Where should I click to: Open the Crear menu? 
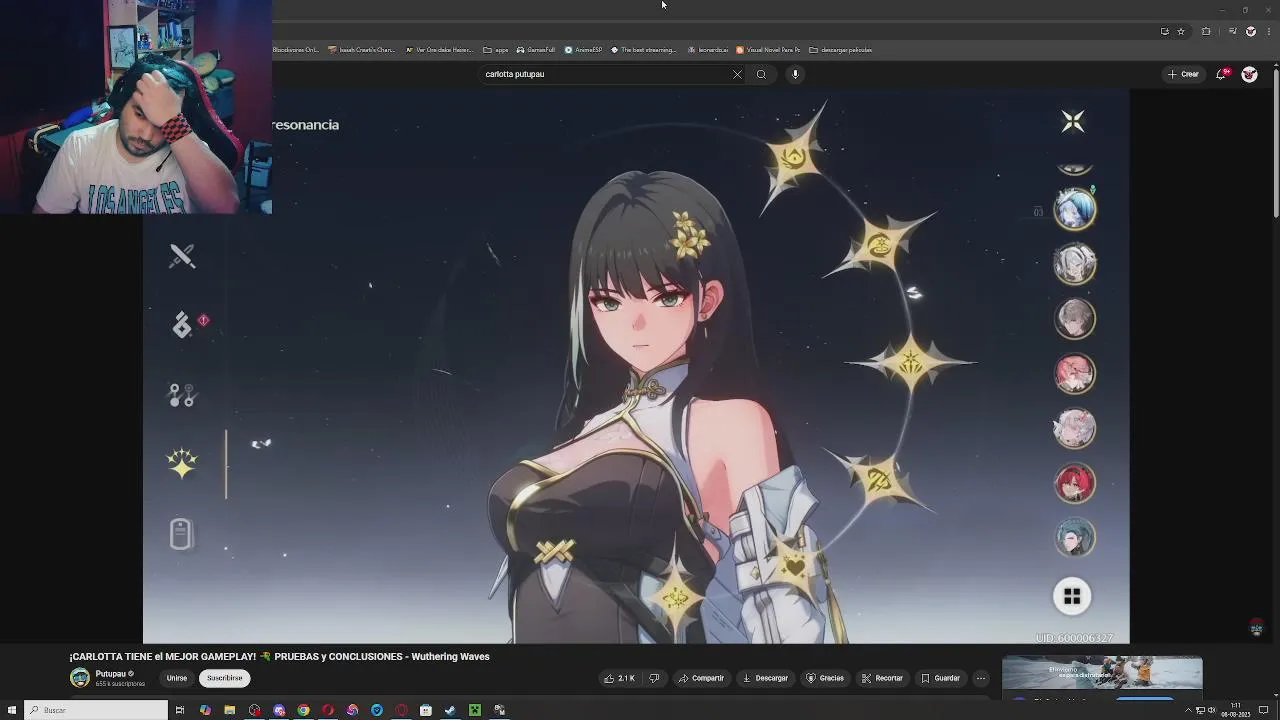1183,74
